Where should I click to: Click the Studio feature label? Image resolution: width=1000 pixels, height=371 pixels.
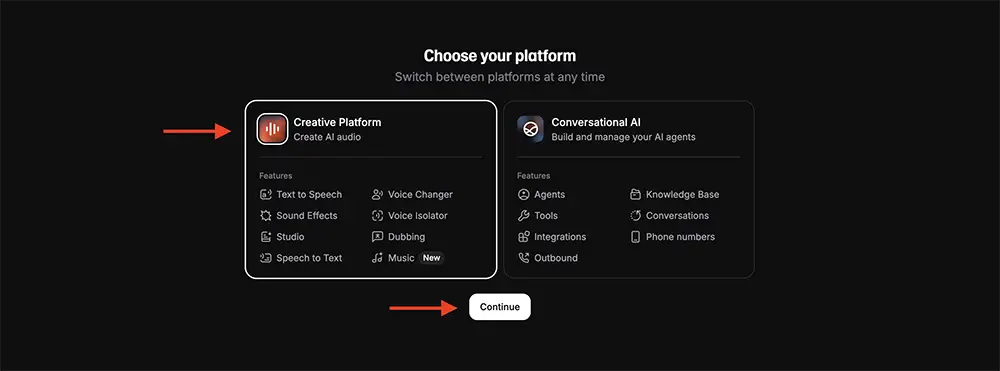290,236
